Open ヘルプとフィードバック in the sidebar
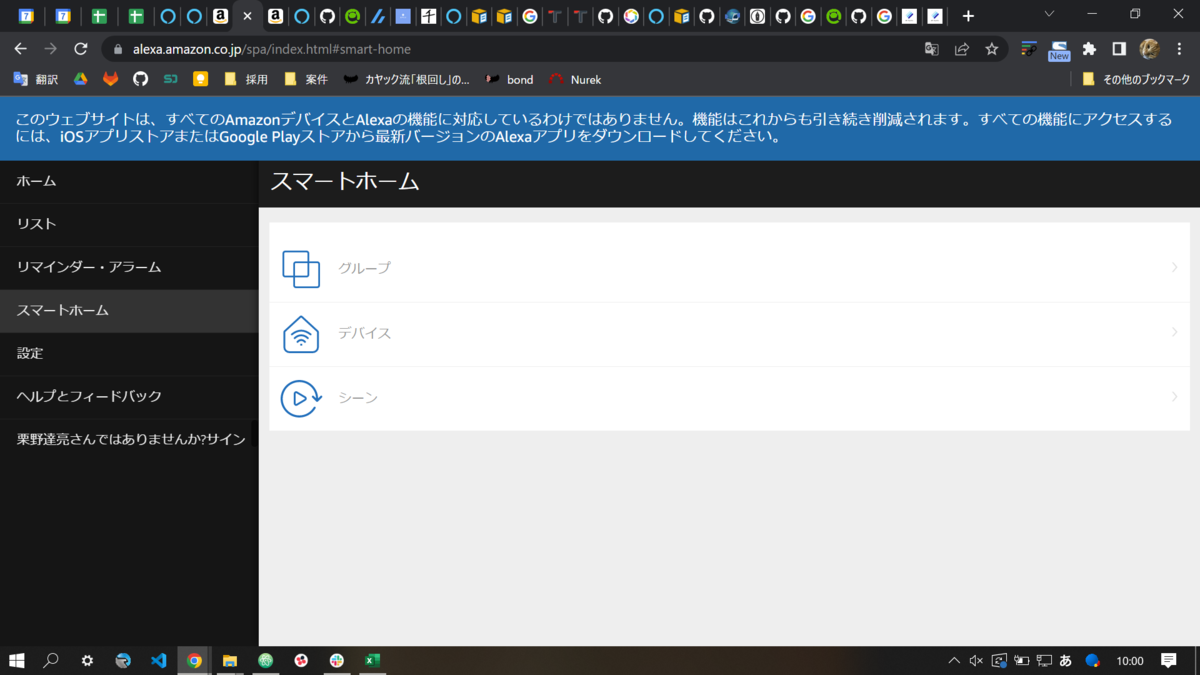 tap(129, 397)
